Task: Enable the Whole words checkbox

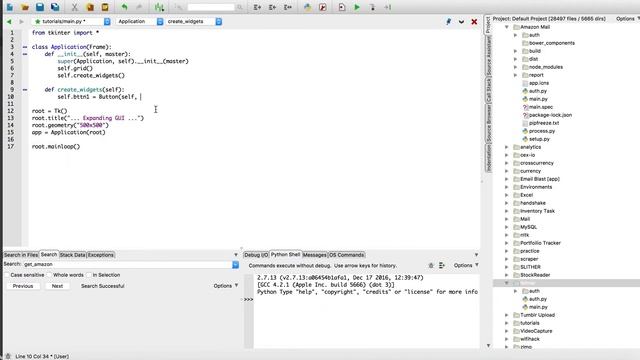Action: (49, 275)
